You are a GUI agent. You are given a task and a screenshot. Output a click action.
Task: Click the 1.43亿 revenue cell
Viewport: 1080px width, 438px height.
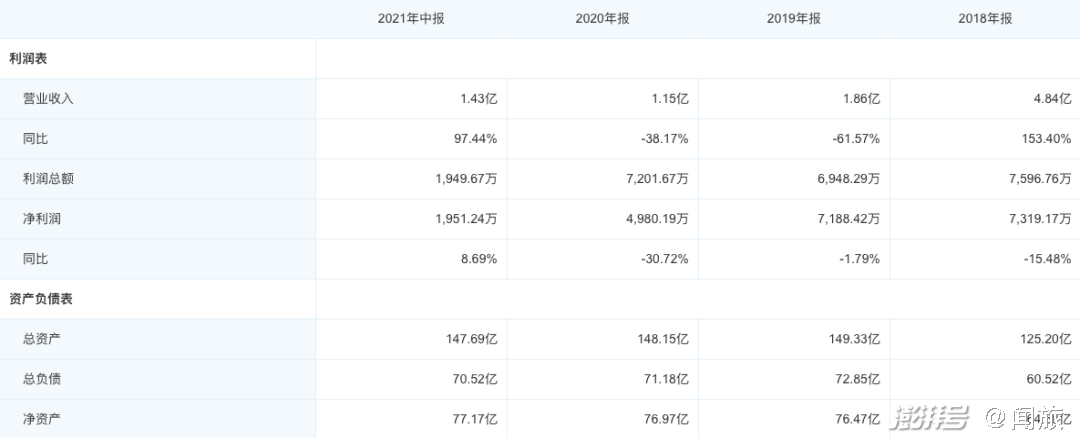tap(472, 99)
